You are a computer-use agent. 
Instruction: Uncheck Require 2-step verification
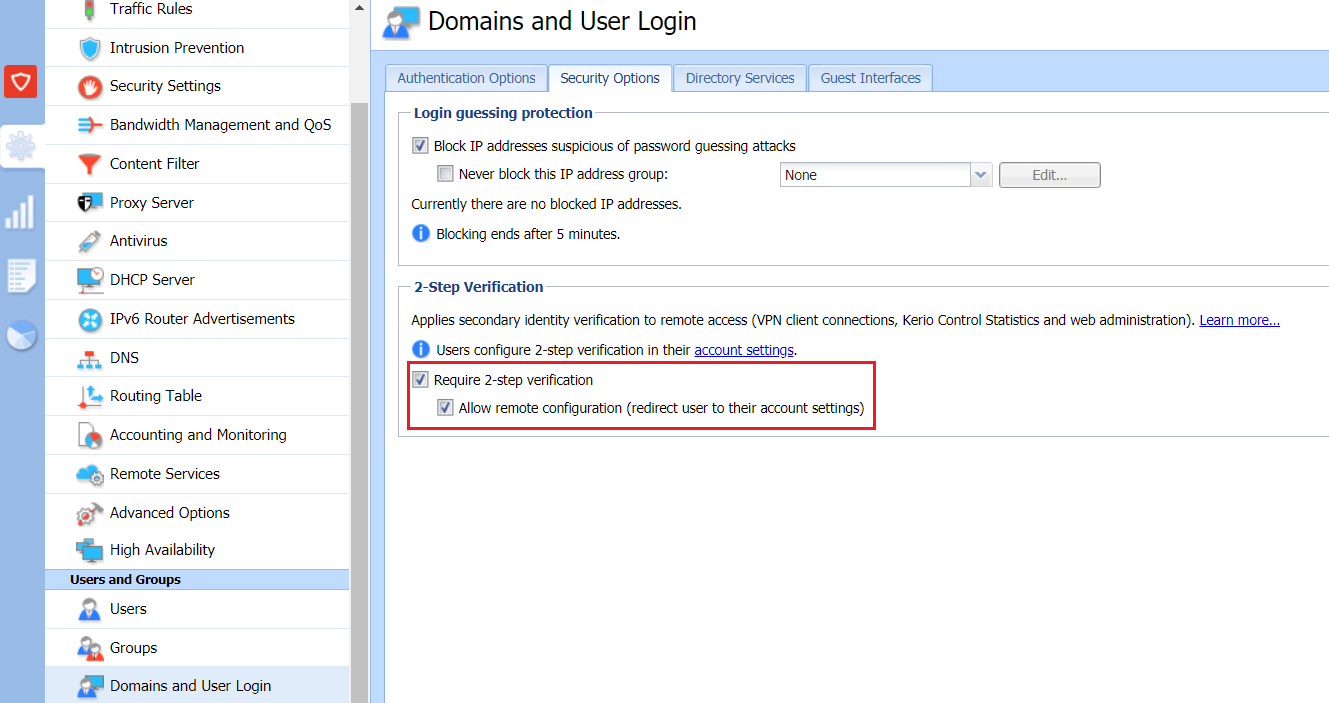(x=420, y=380)
